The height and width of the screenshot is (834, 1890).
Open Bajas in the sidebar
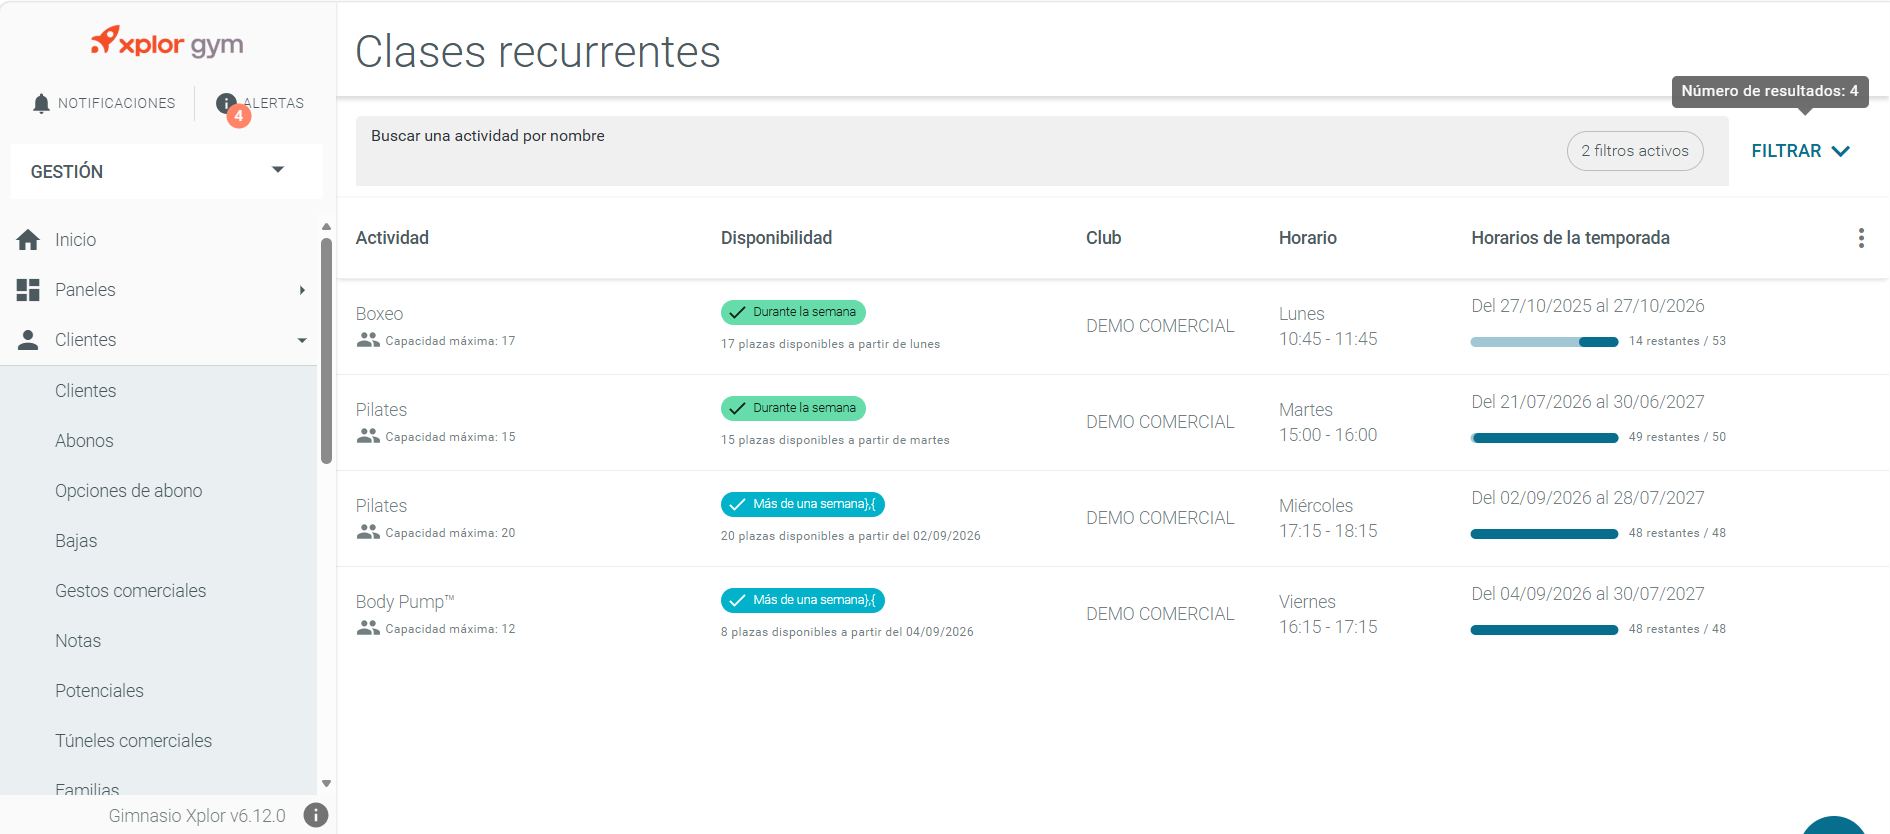coord(76,541)
